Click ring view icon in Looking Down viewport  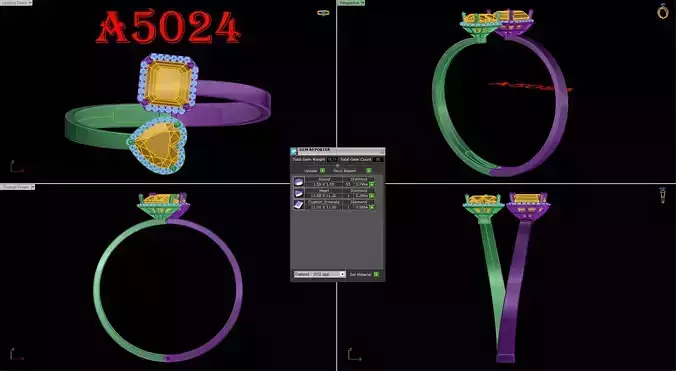pyautogui.click(x=323, y=13)
